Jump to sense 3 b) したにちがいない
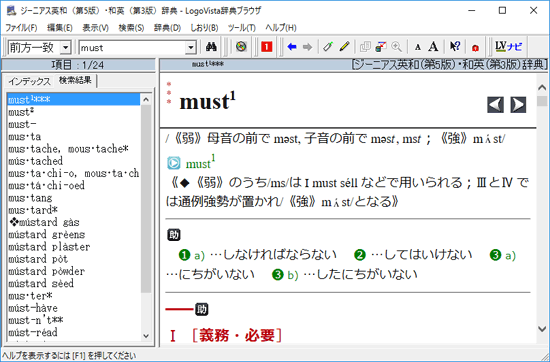This screenshot has height=362, width=550. click(x=344, y=275)
